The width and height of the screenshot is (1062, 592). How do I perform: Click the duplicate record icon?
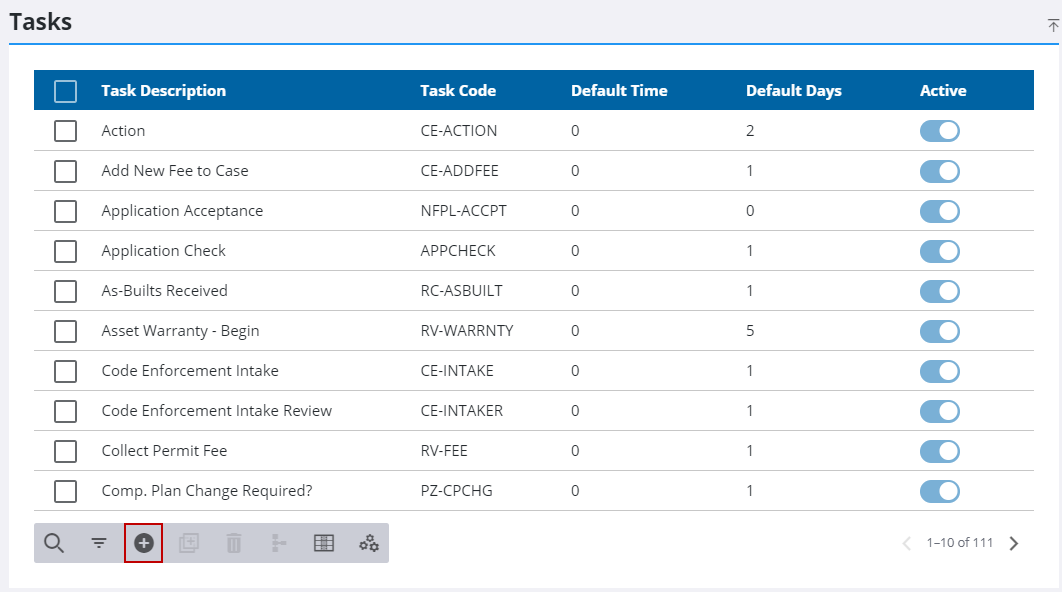click(189, 543)
